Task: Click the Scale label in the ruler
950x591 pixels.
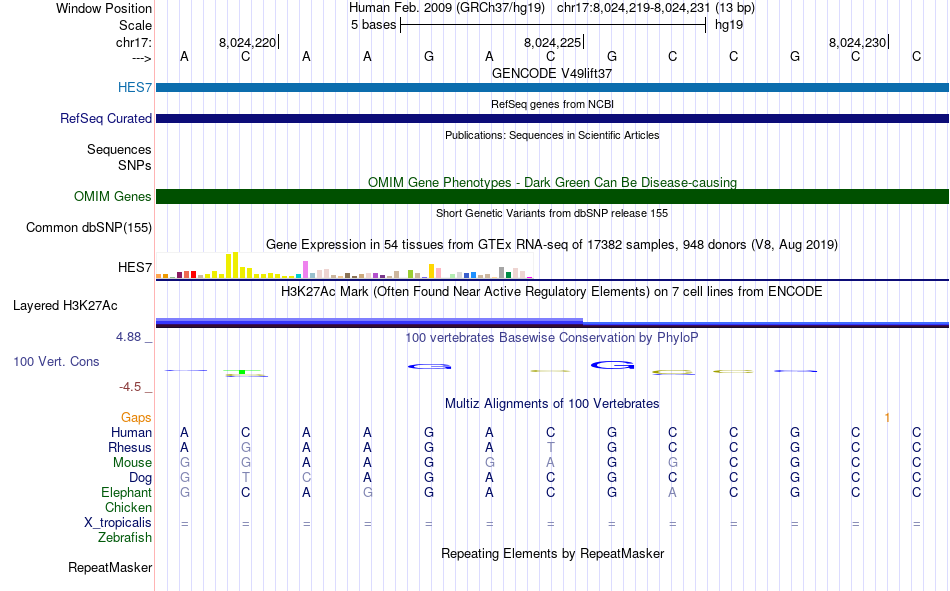Action: (135, 25)
